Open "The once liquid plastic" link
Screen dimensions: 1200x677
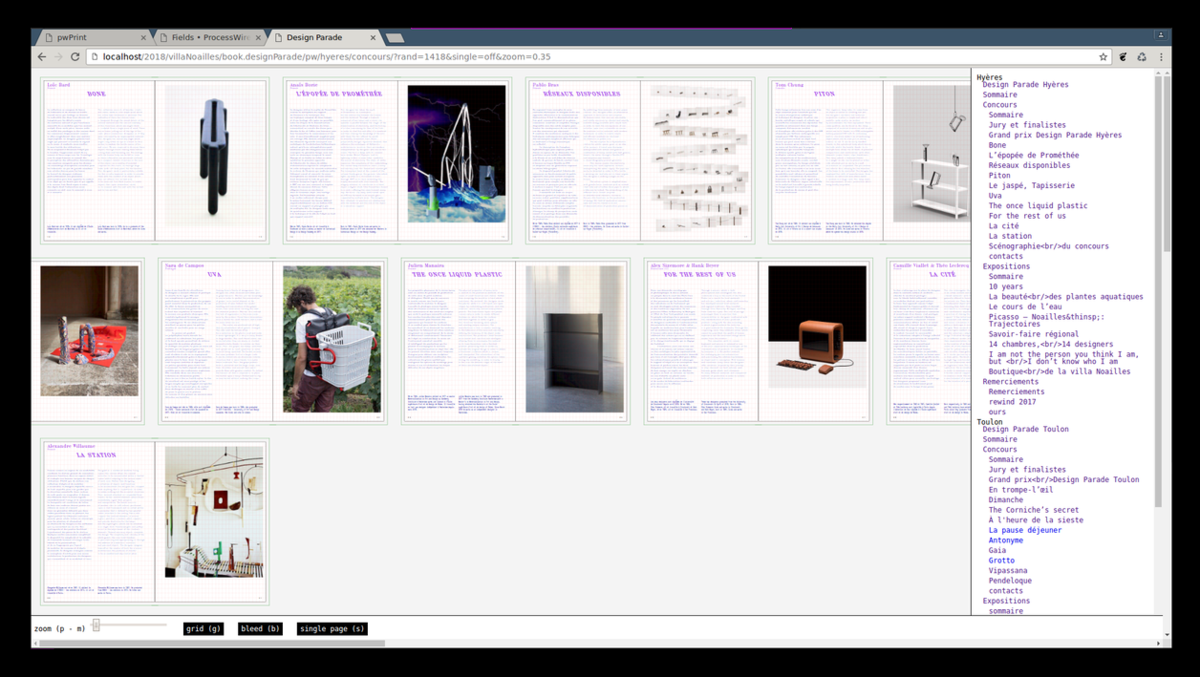point(1038,206)
